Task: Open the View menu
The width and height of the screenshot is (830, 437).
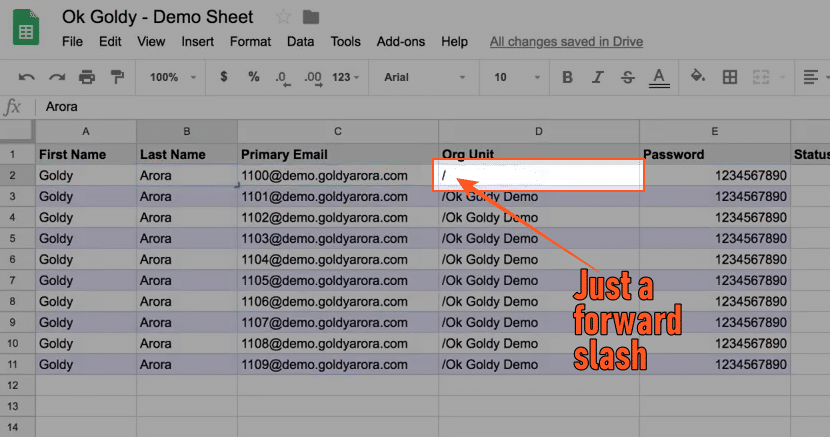Action: (x=151, y=42)
